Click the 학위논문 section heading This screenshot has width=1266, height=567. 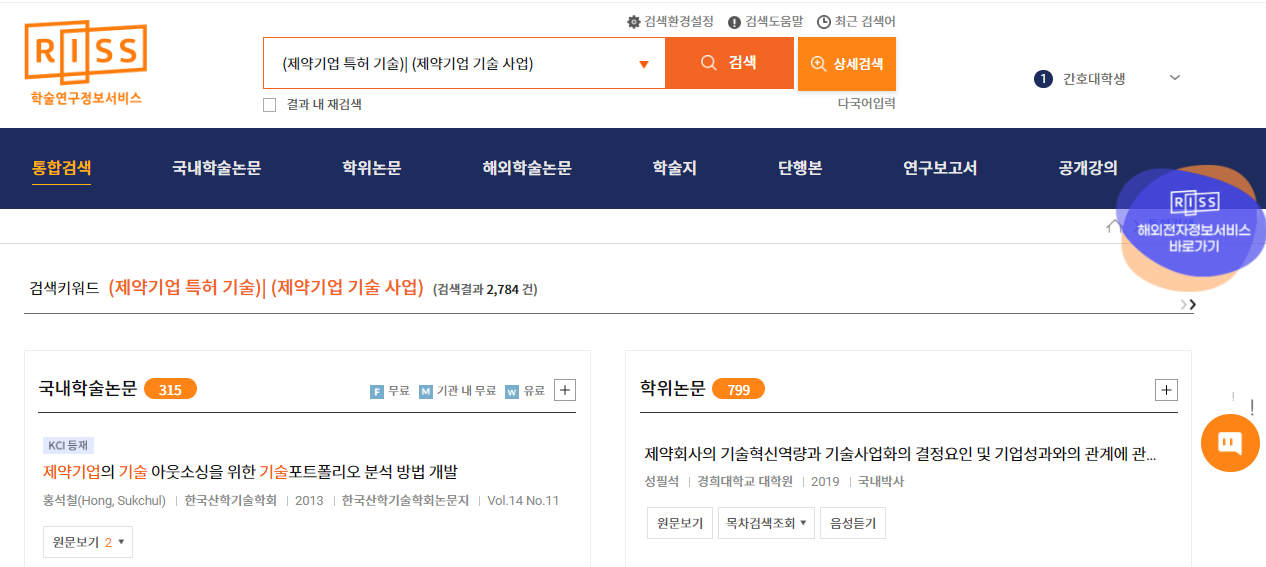click(x=672, y=389)
